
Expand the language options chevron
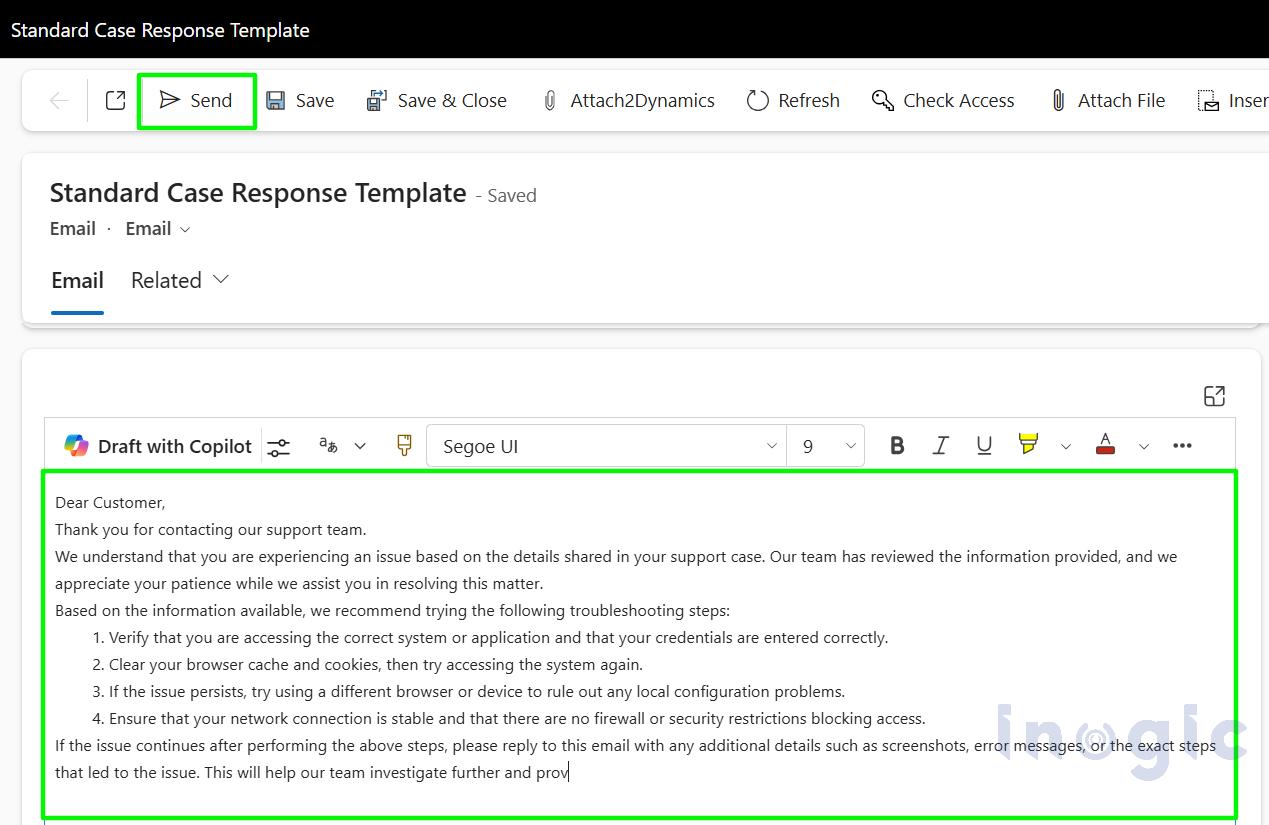(360, 446)
